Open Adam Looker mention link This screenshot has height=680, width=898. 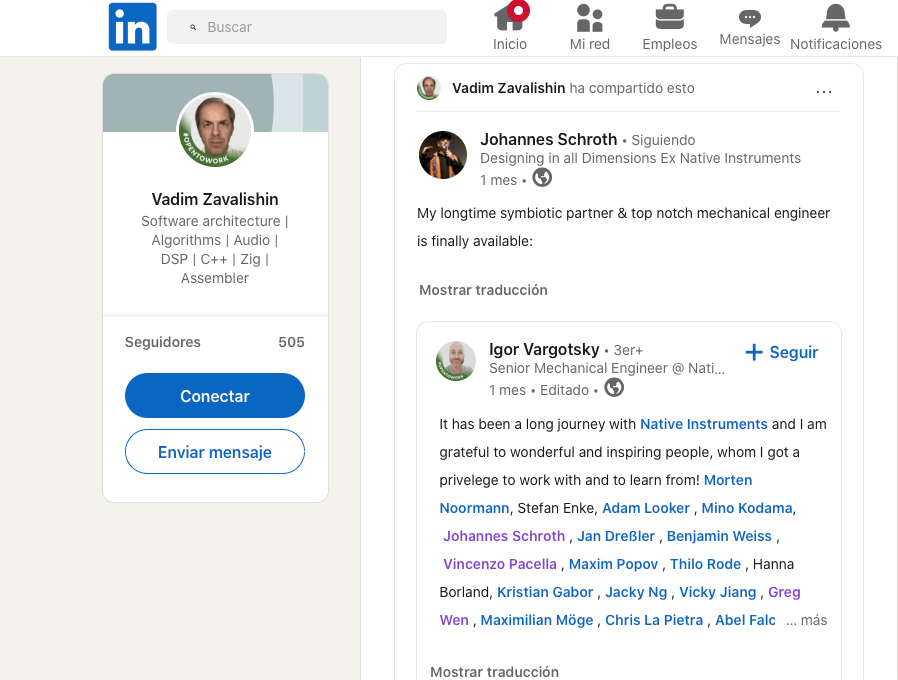click(x=645, y=508)
